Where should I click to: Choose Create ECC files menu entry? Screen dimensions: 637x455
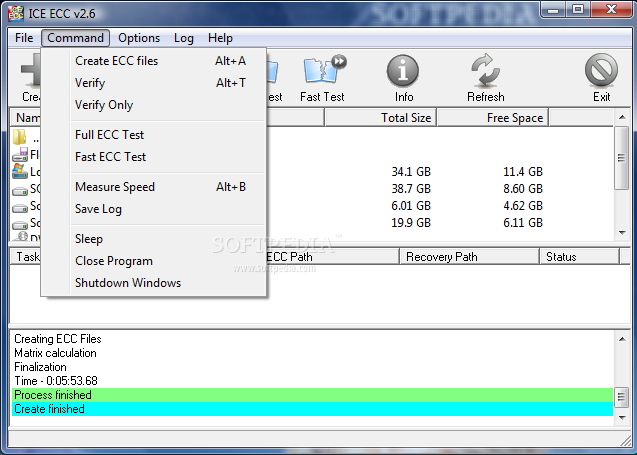click(154, 61)
